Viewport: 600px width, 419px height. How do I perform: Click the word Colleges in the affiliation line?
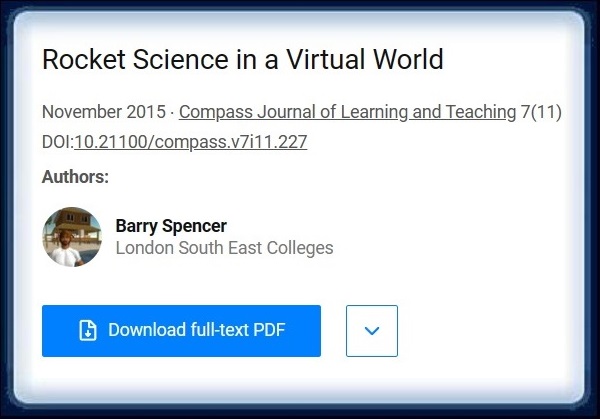coord(300,248)
